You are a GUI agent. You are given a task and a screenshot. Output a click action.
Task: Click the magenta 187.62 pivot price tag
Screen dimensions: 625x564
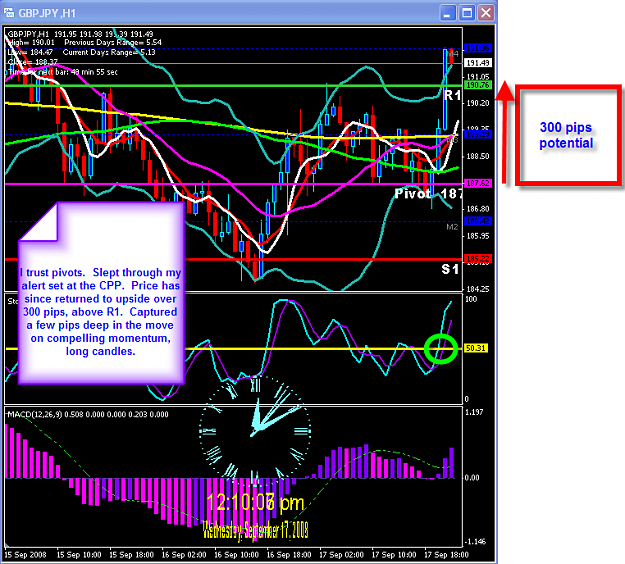478,183
